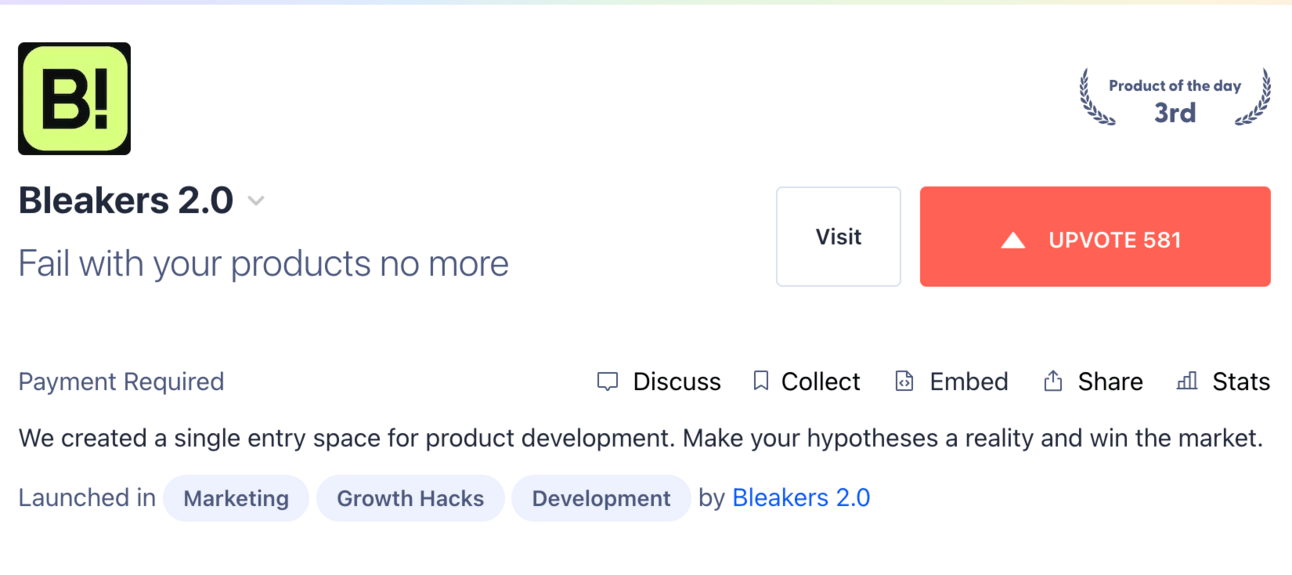Screen dimensions: 1292x575
Task: Open the Product of the day 3rd badge
Action: 1175,99
